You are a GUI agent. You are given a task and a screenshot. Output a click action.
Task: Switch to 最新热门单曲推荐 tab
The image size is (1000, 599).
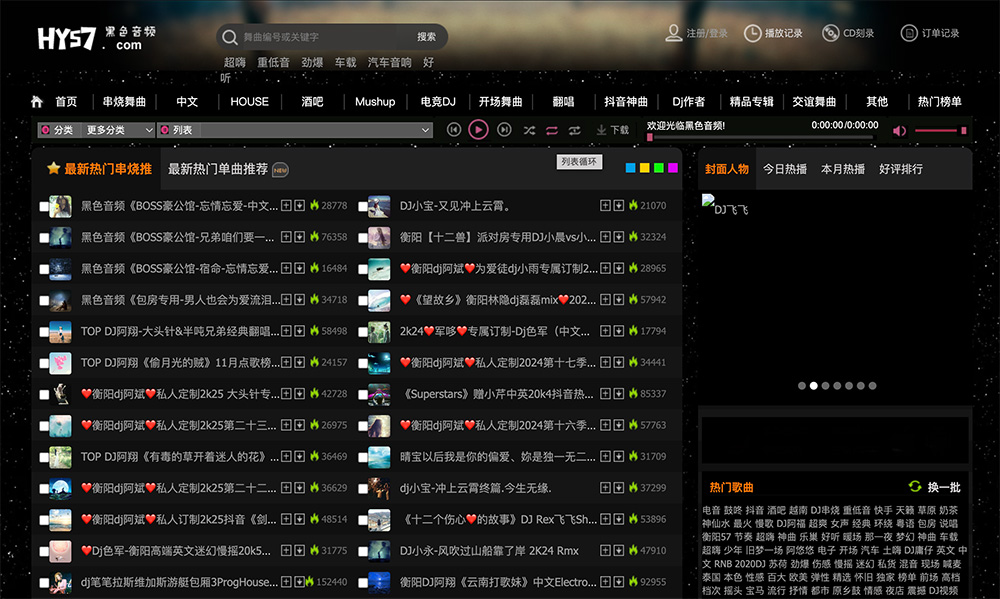click(217, 169)
